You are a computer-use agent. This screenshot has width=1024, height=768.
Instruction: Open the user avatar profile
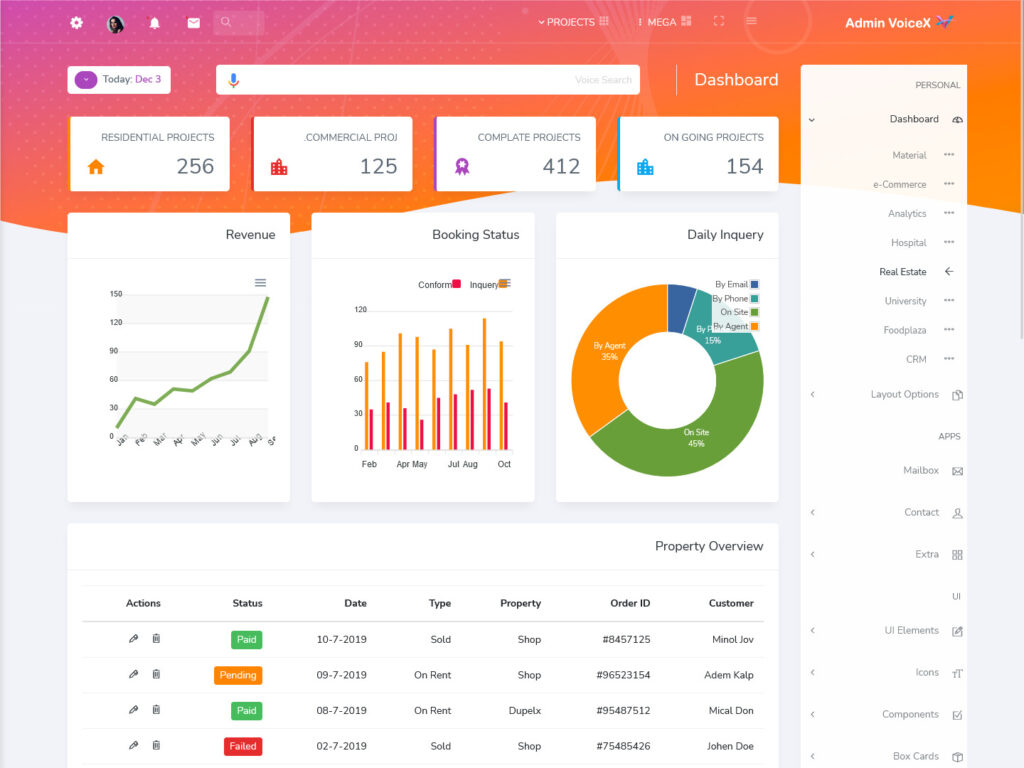(x=116, y=24)
